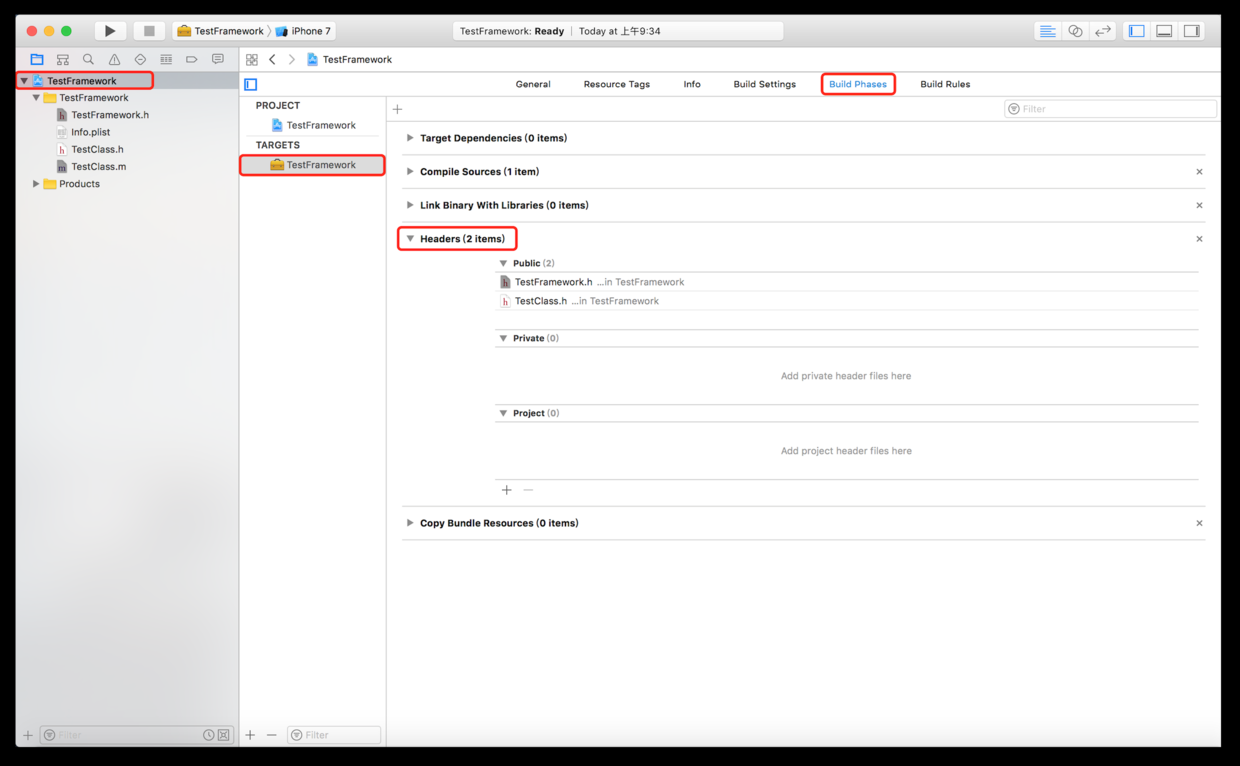Click the Run (play) button in toolbar
This screenshot has height=766, width=1240.
pos(110,31)
